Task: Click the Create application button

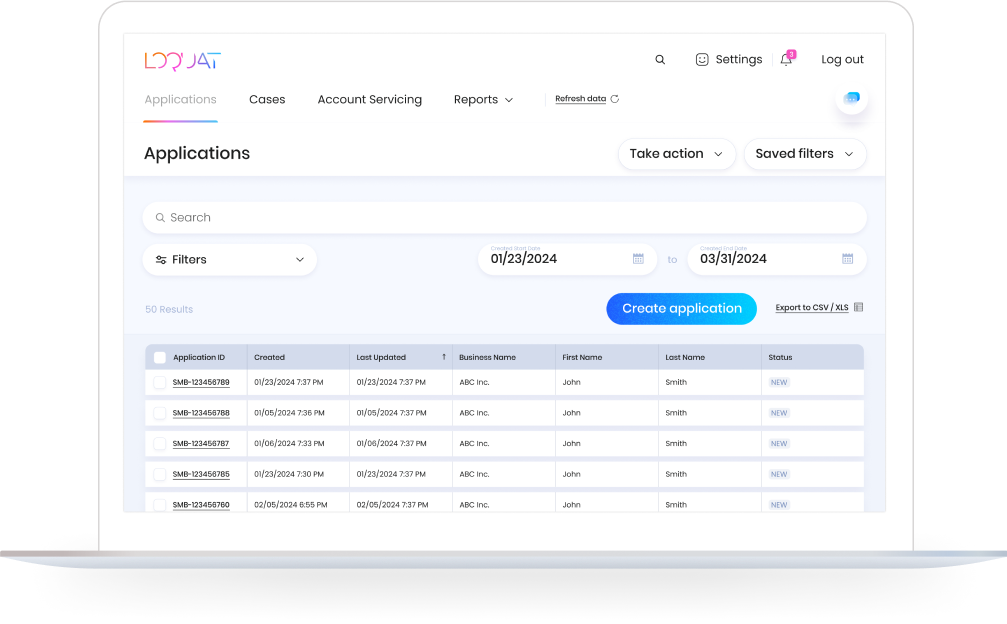Action: (x=681, y=309)
